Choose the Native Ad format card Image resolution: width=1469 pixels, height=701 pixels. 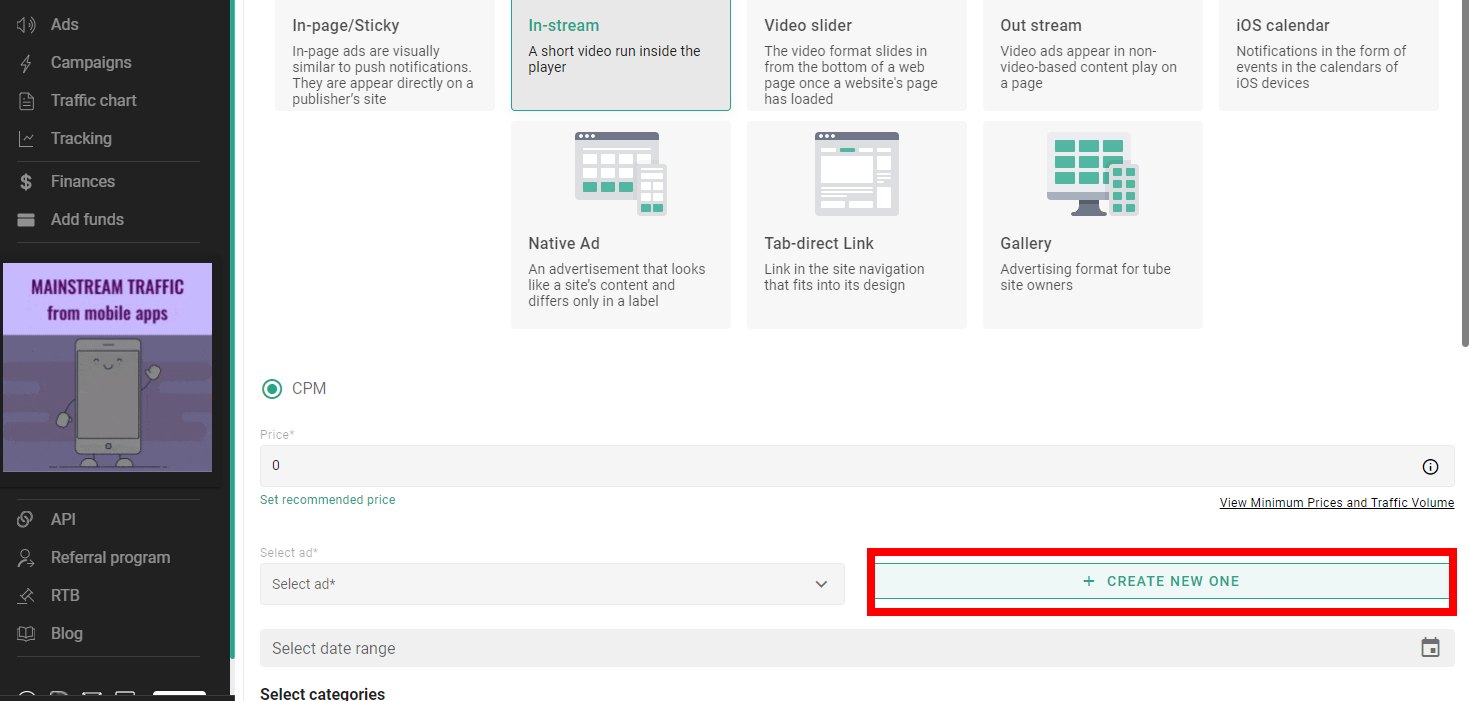coord(620,225)
